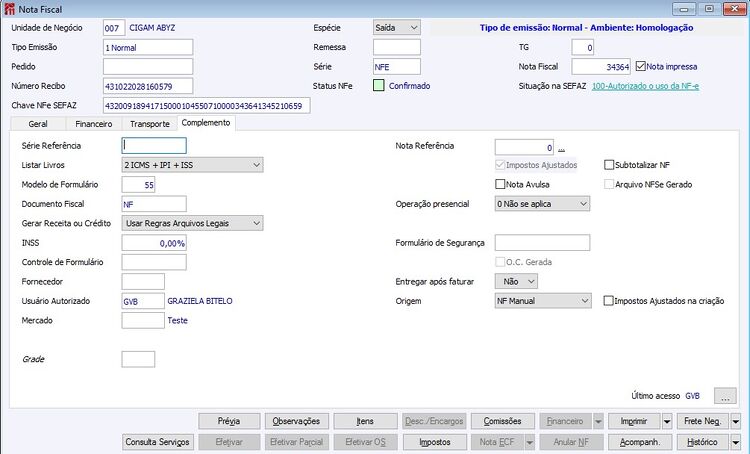Click the Mercado input field
Image resolution: width=750 pixels, height=454 pixels.
click(x=143, y=321)
